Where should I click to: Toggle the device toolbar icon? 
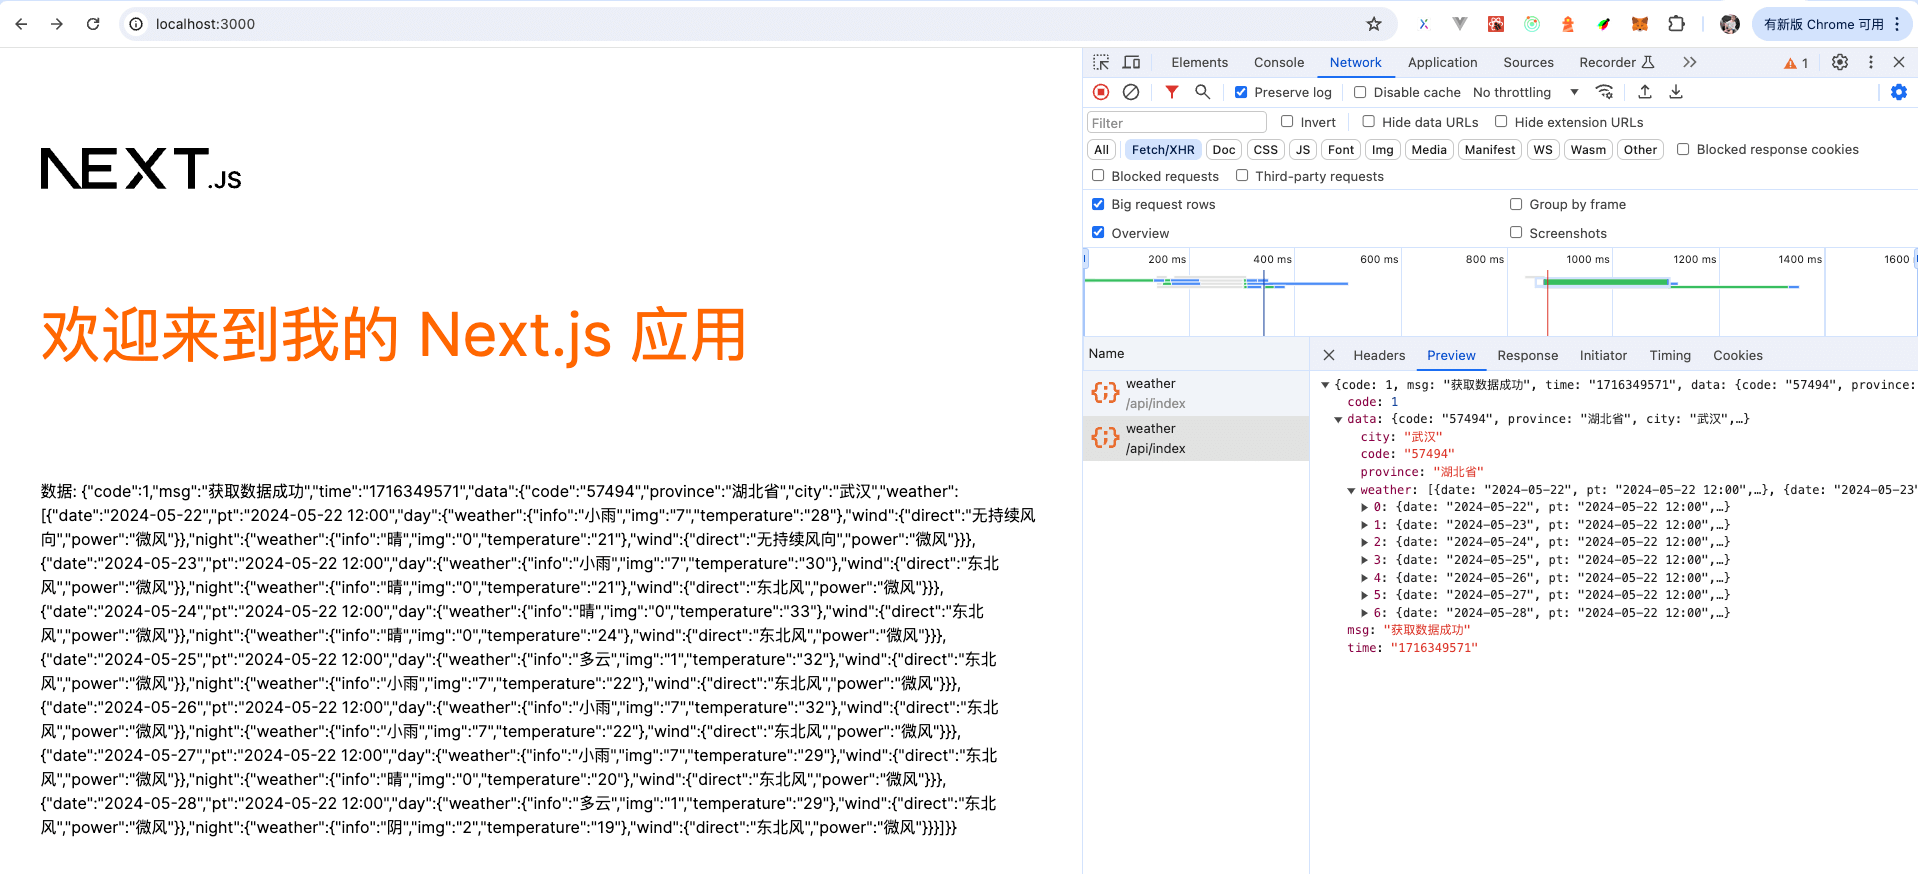point(1132,62)
